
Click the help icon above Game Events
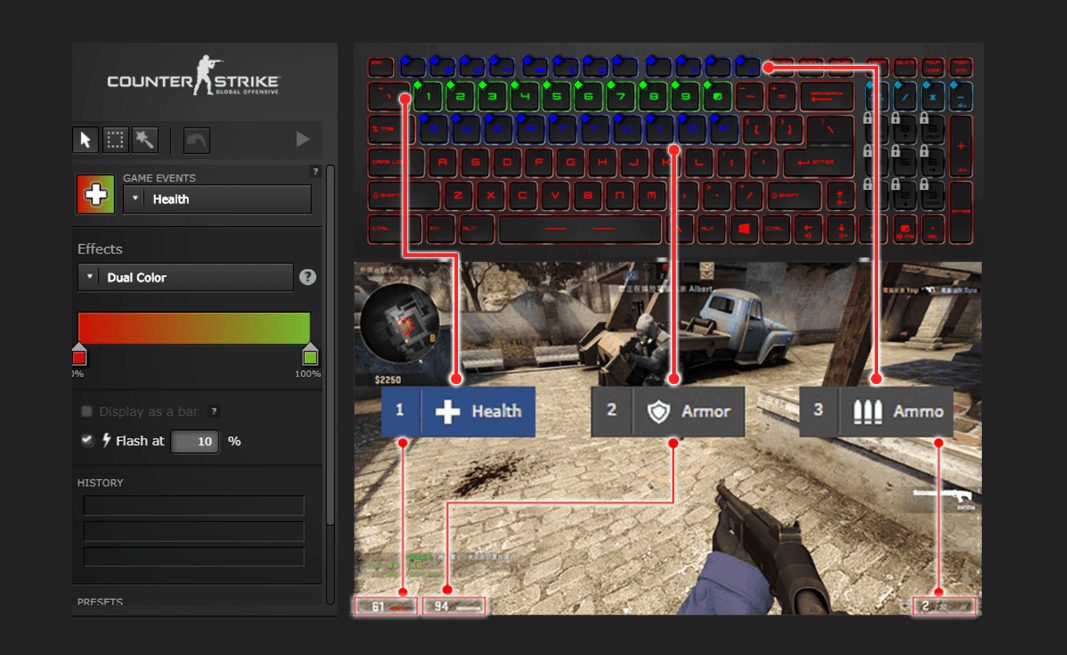[315, 172]
